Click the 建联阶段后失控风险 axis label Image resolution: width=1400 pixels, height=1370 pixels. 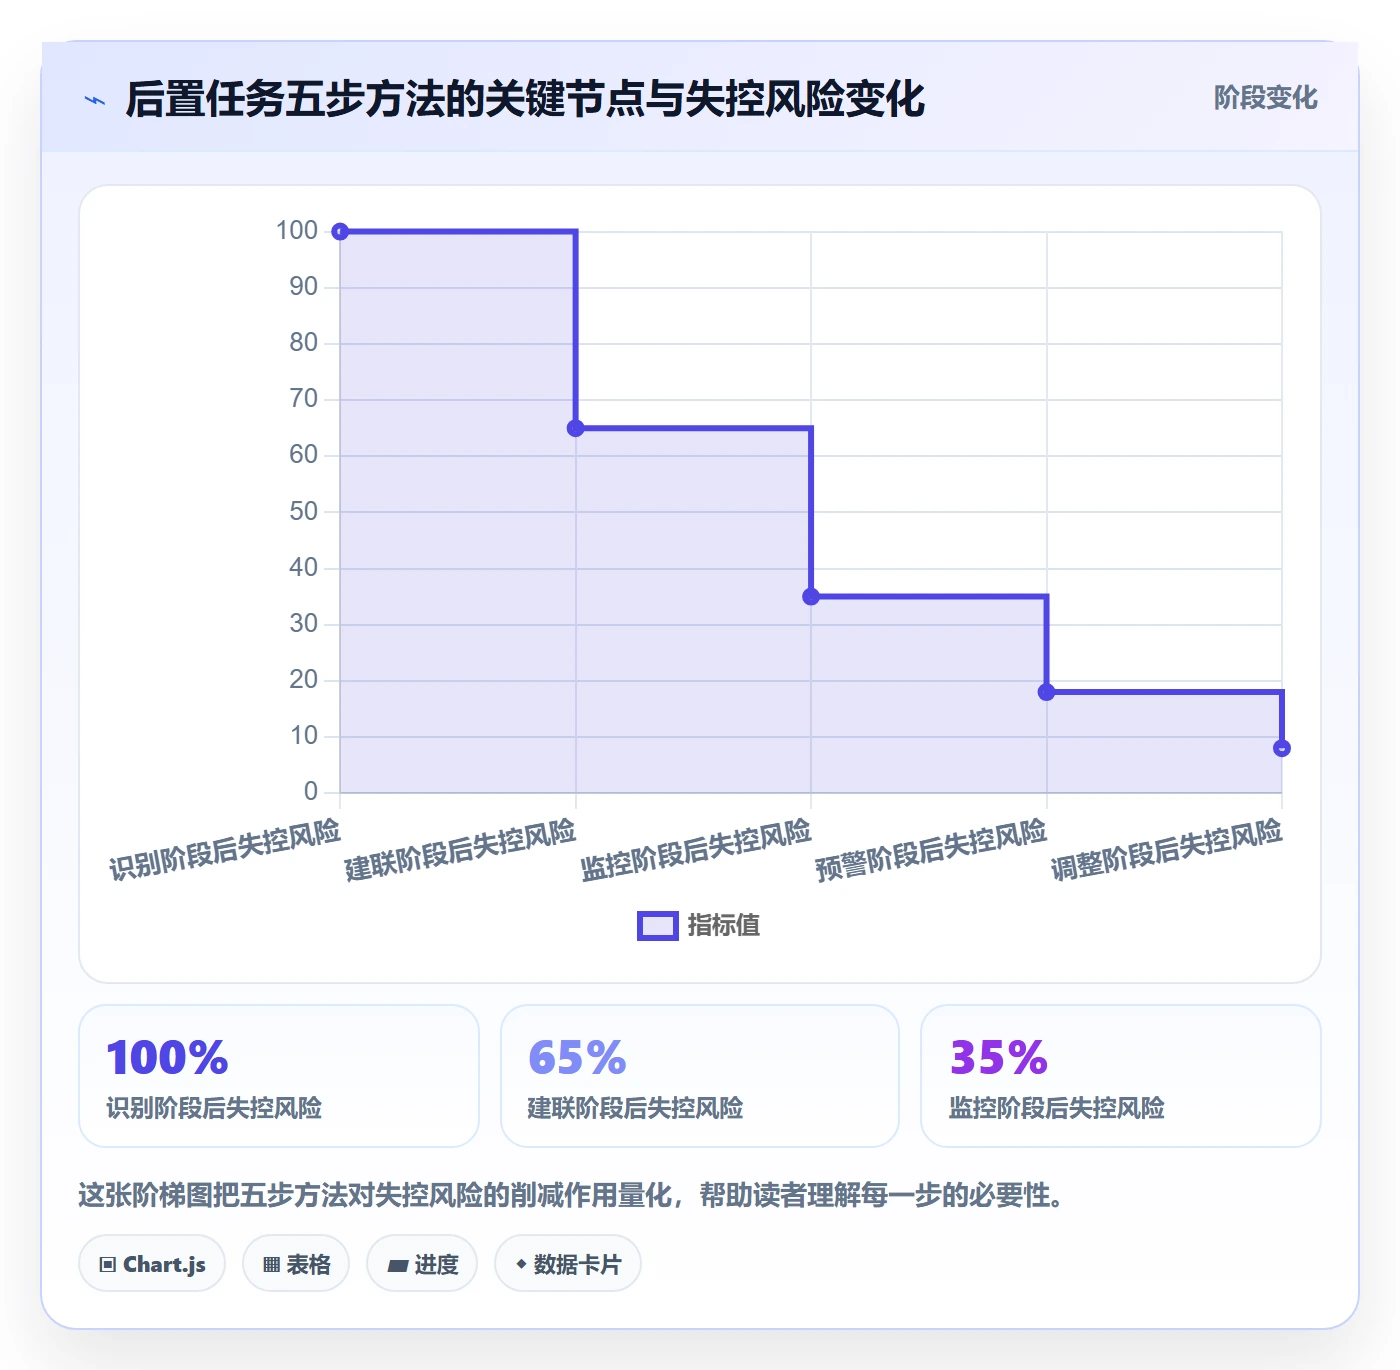460,850
